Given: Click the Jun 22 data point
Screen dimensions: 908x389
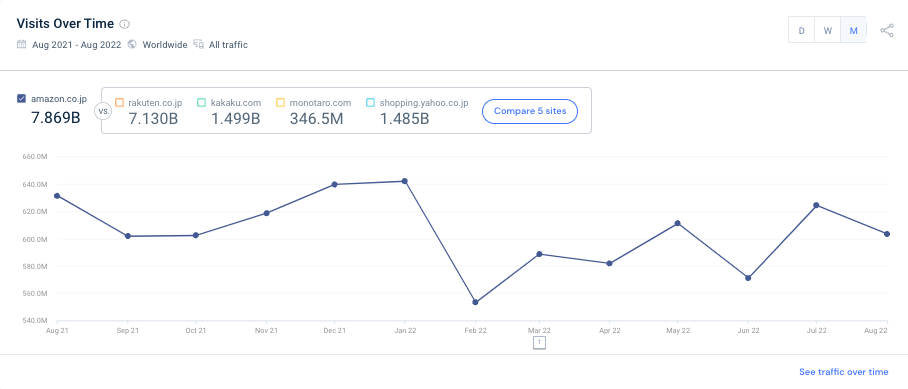Looking at the screenshot, I should (748, 278).
